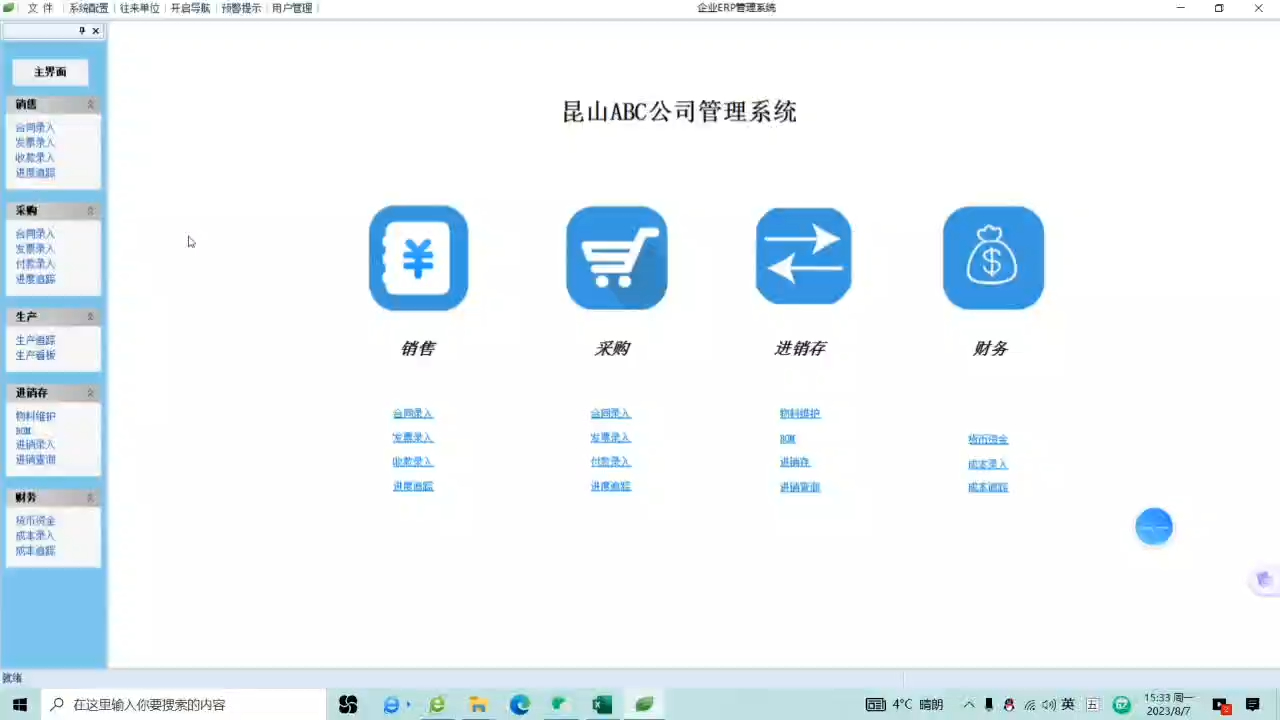Open 合同录入 under the 销售 column
This screenshot has height=720, width=1280.
coord(412,413)
